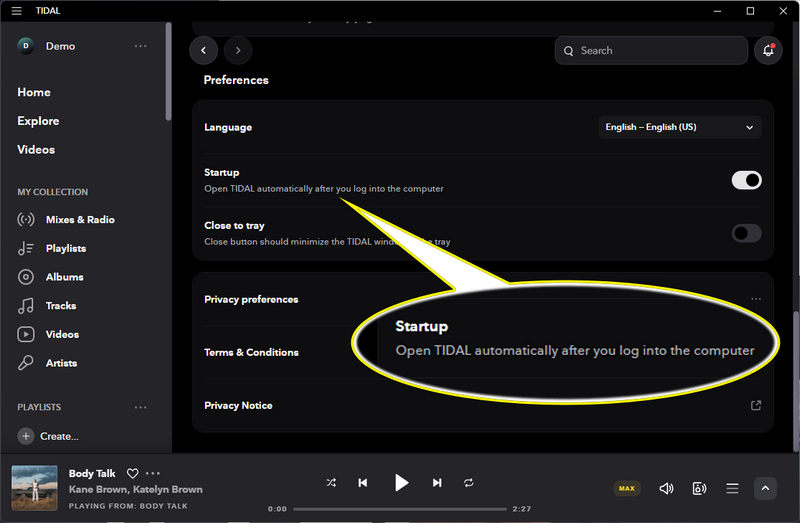Click the playback progress bar
The height and width of the screenshot is (523, 800).
400,509
